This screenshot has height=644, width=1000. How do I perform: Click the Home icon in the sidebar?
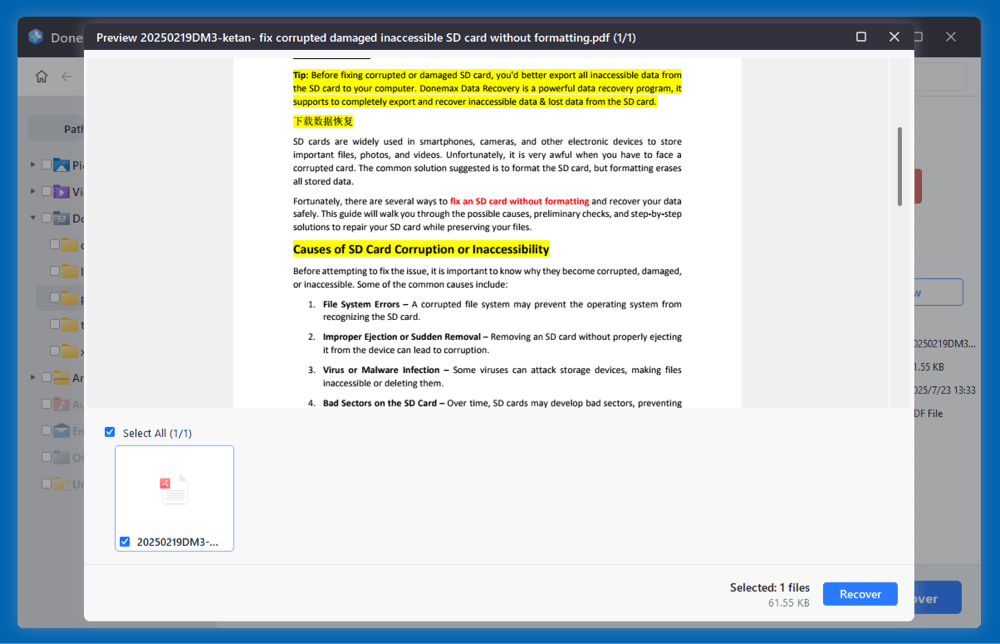pos(40,75)
